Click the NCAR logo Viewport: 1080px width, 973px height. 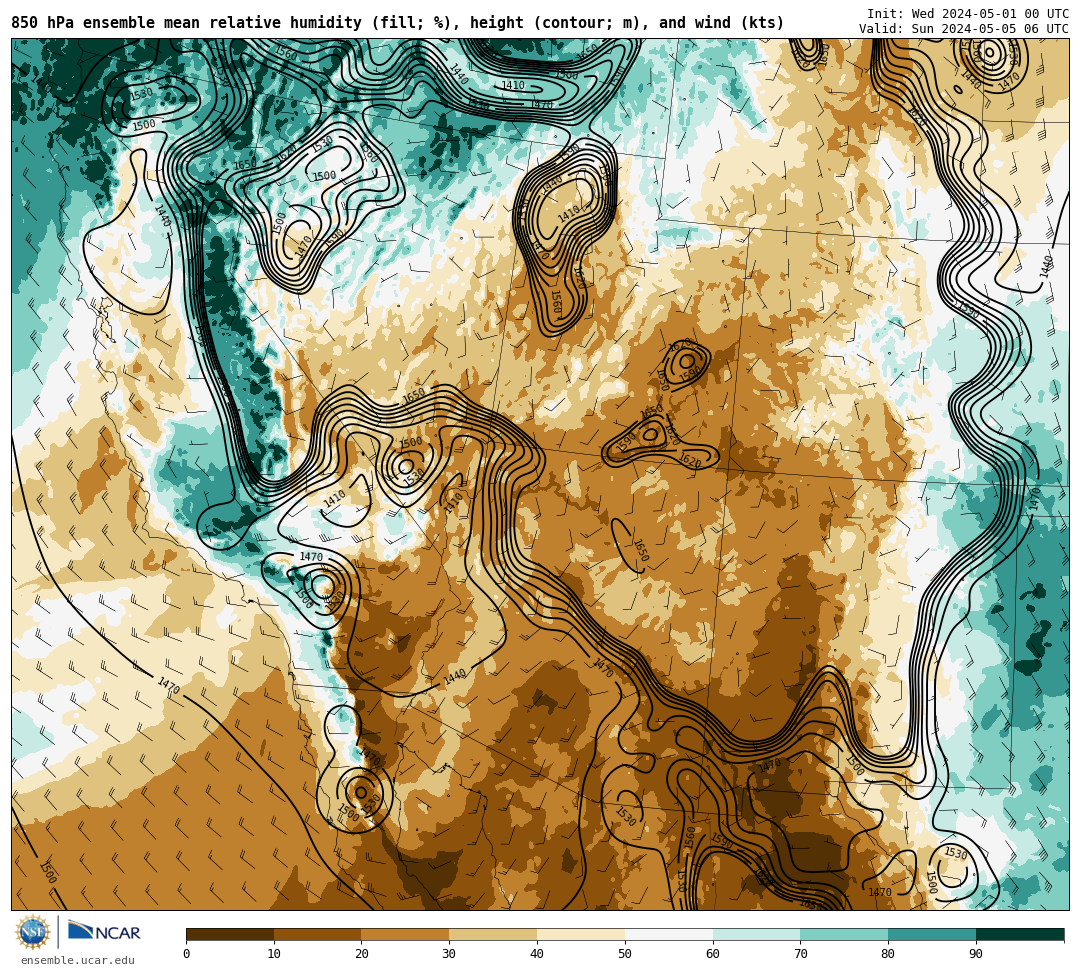[x=104, y=932]
